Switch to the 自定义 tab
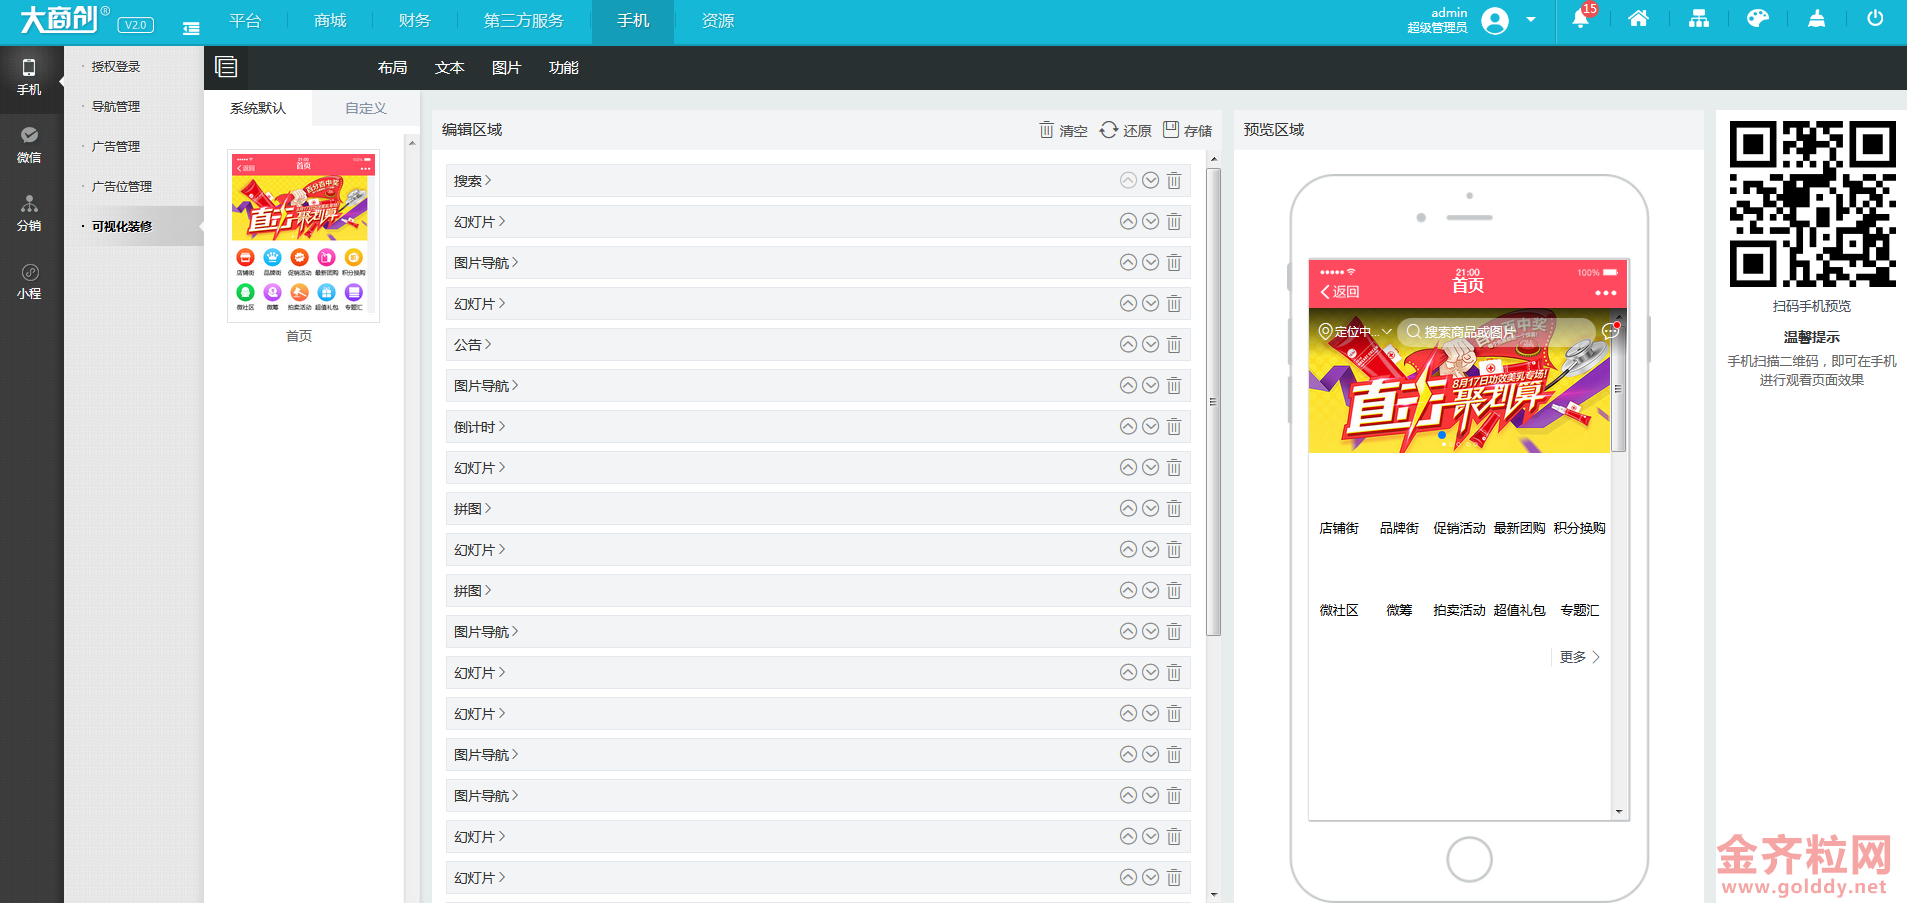Screen dimensions: 1907x903 click(366, 108)
